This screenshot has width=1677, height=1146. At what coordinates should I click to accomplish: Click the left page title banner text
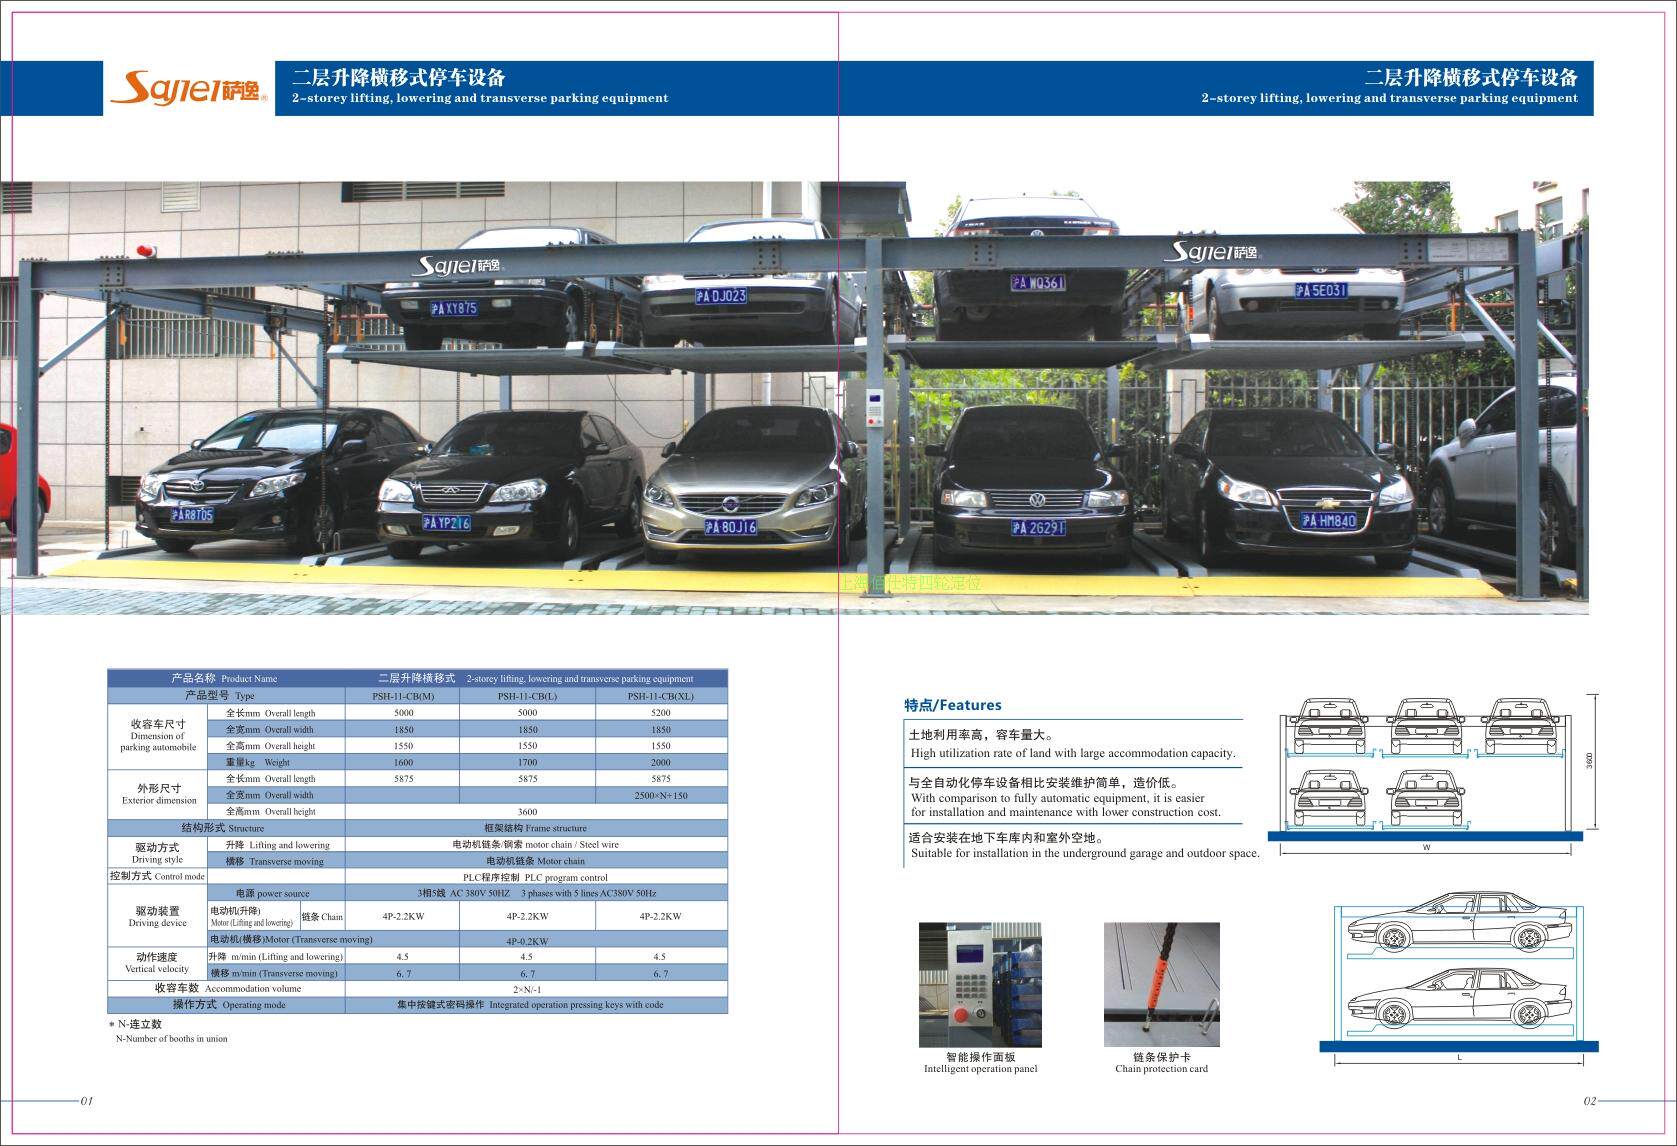point(480,86)
